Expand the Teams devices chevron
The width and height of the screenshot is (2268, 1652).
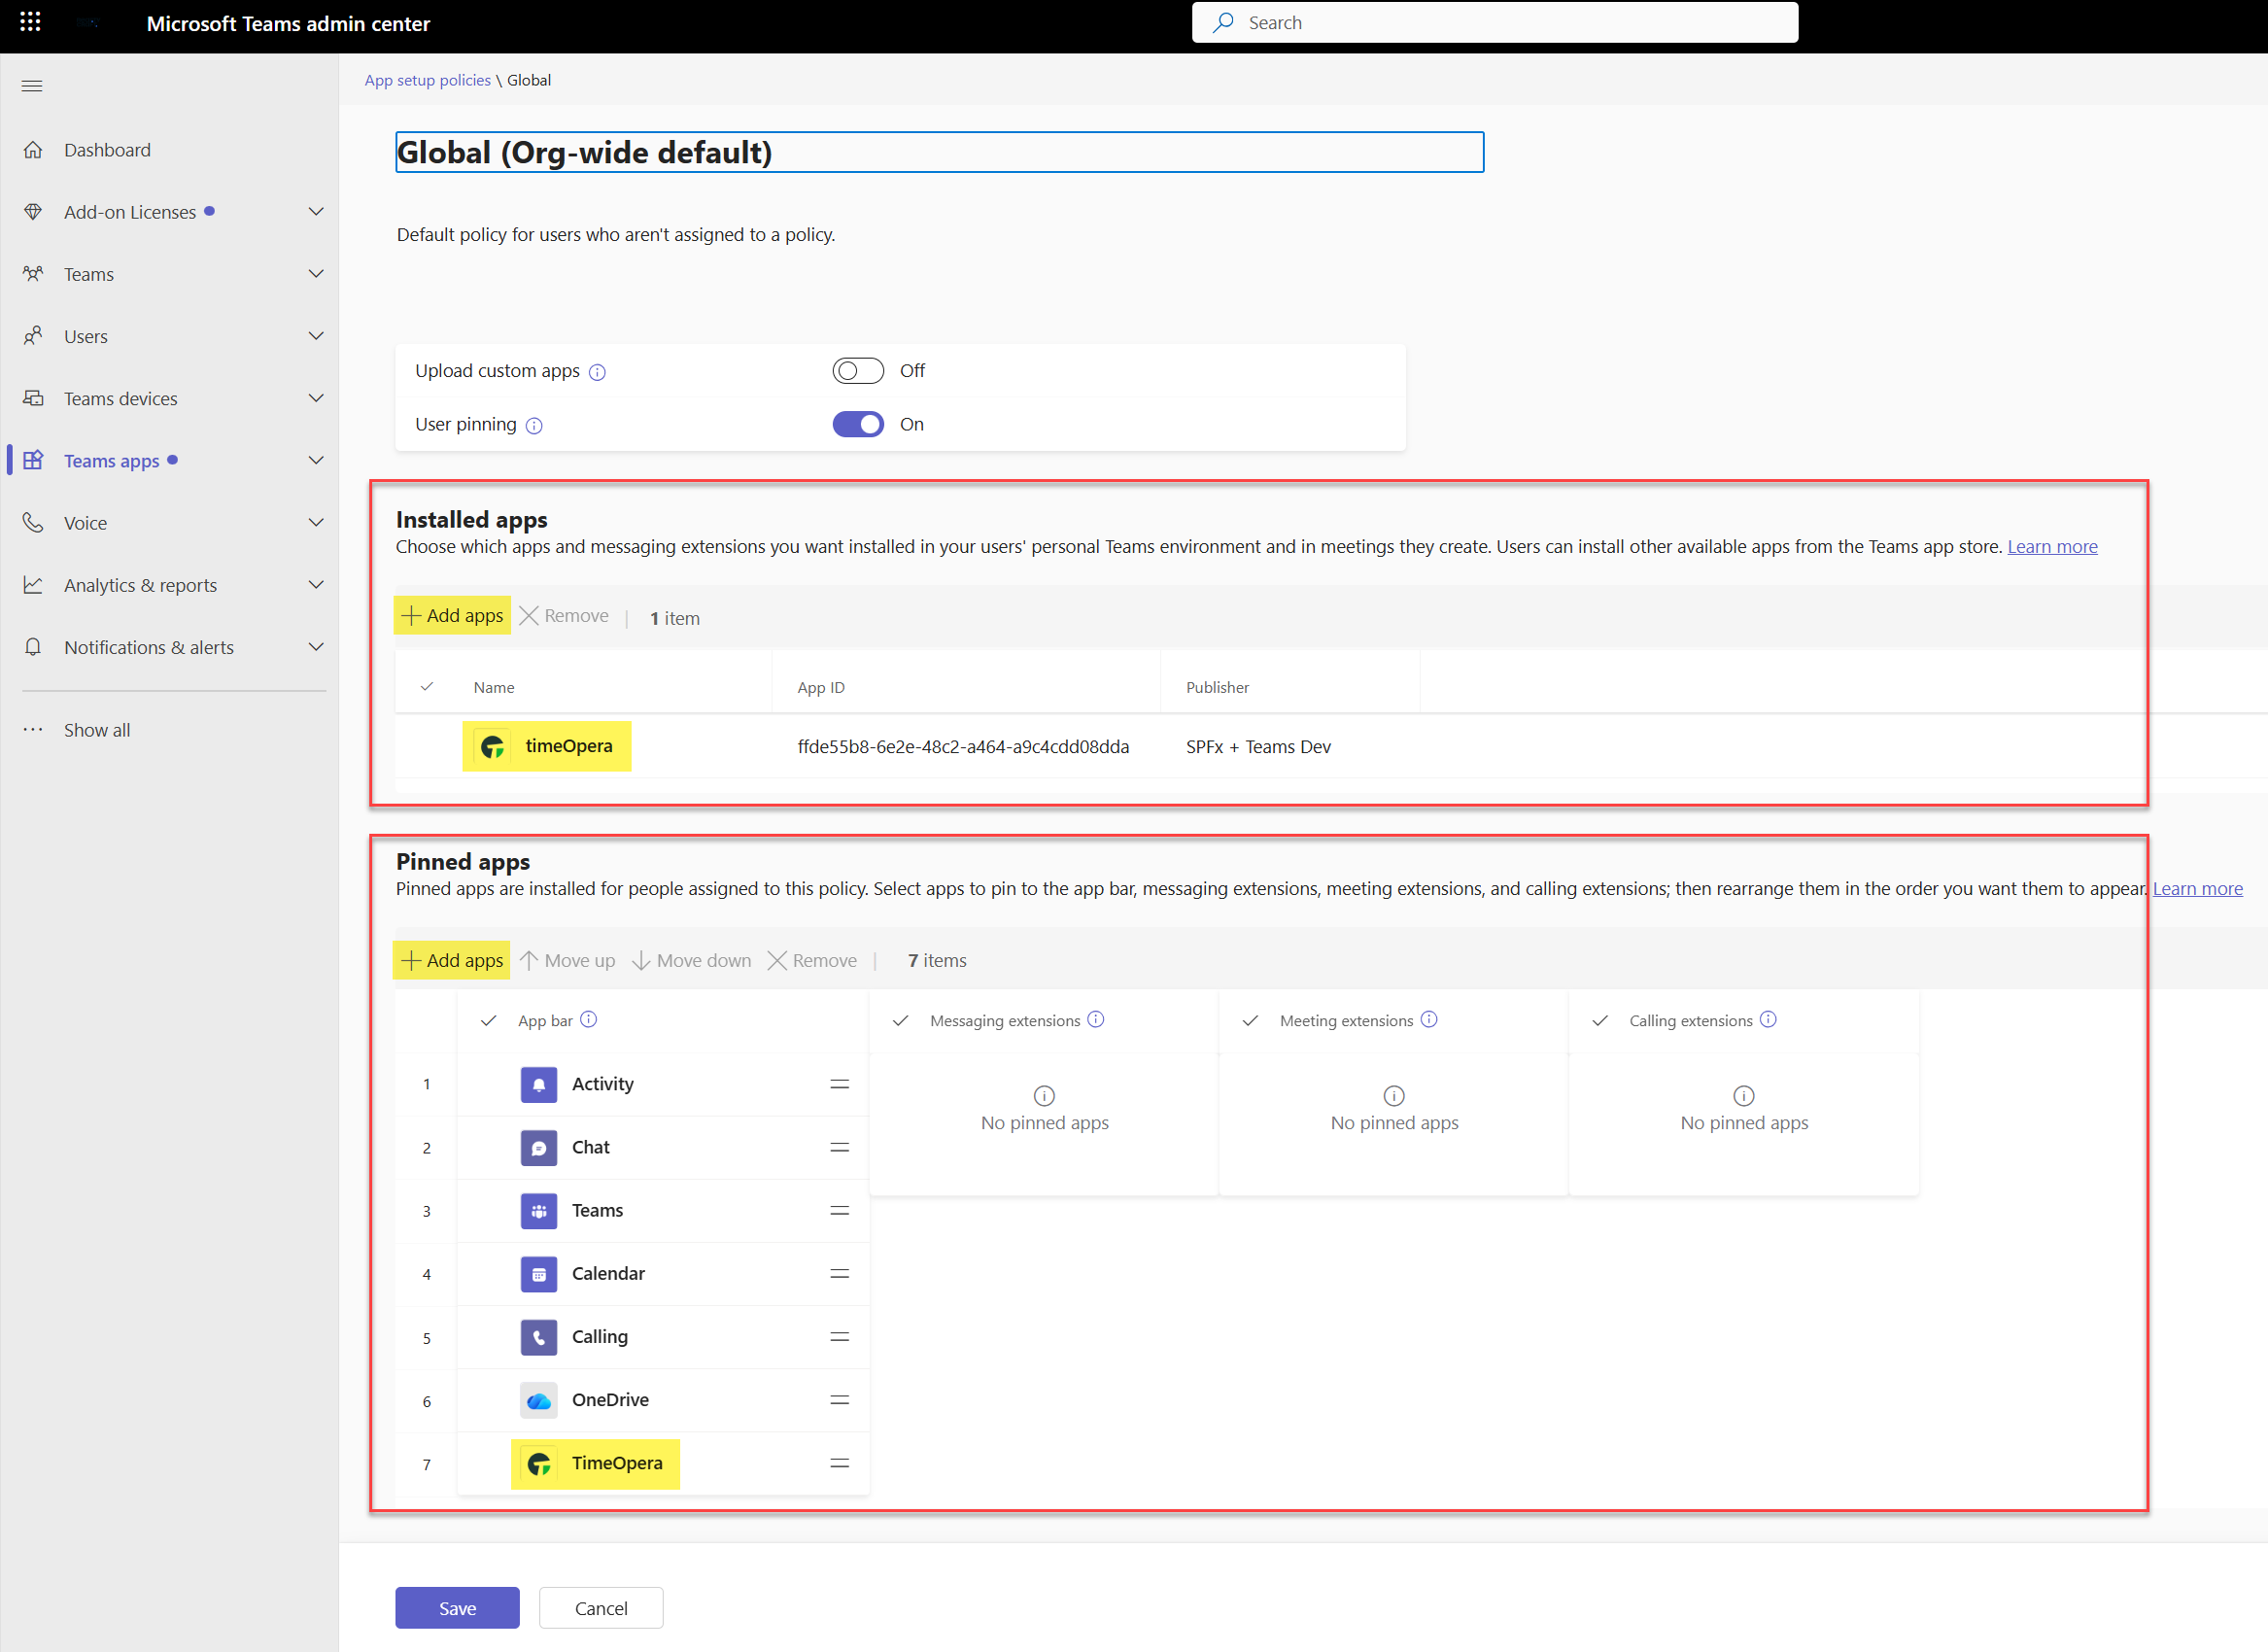pyautogui.click(x=316, y=398)
